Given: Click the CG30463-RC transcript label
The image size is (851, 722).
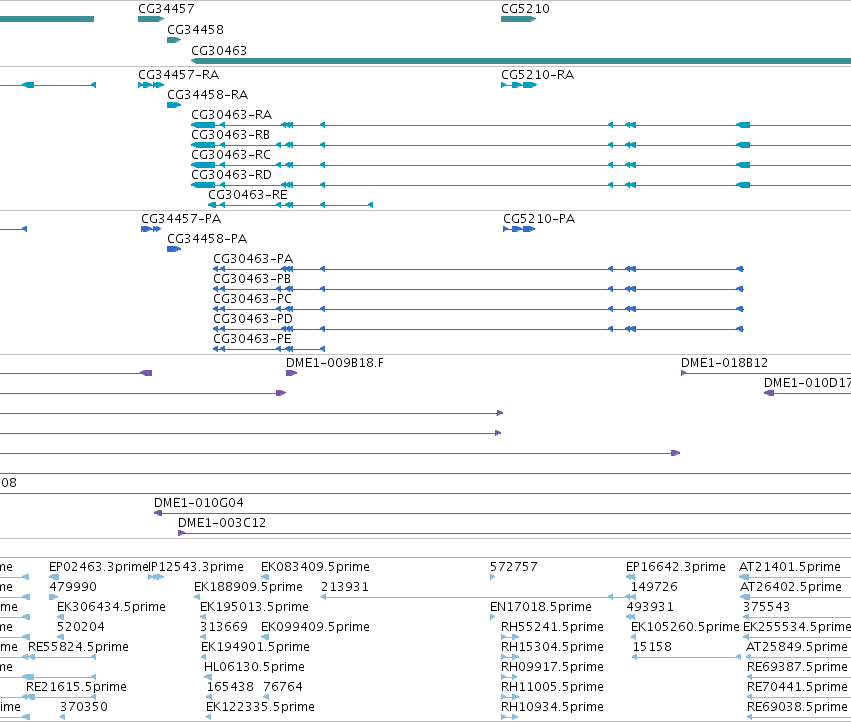Looking at the screenshot, I should 231,155.
